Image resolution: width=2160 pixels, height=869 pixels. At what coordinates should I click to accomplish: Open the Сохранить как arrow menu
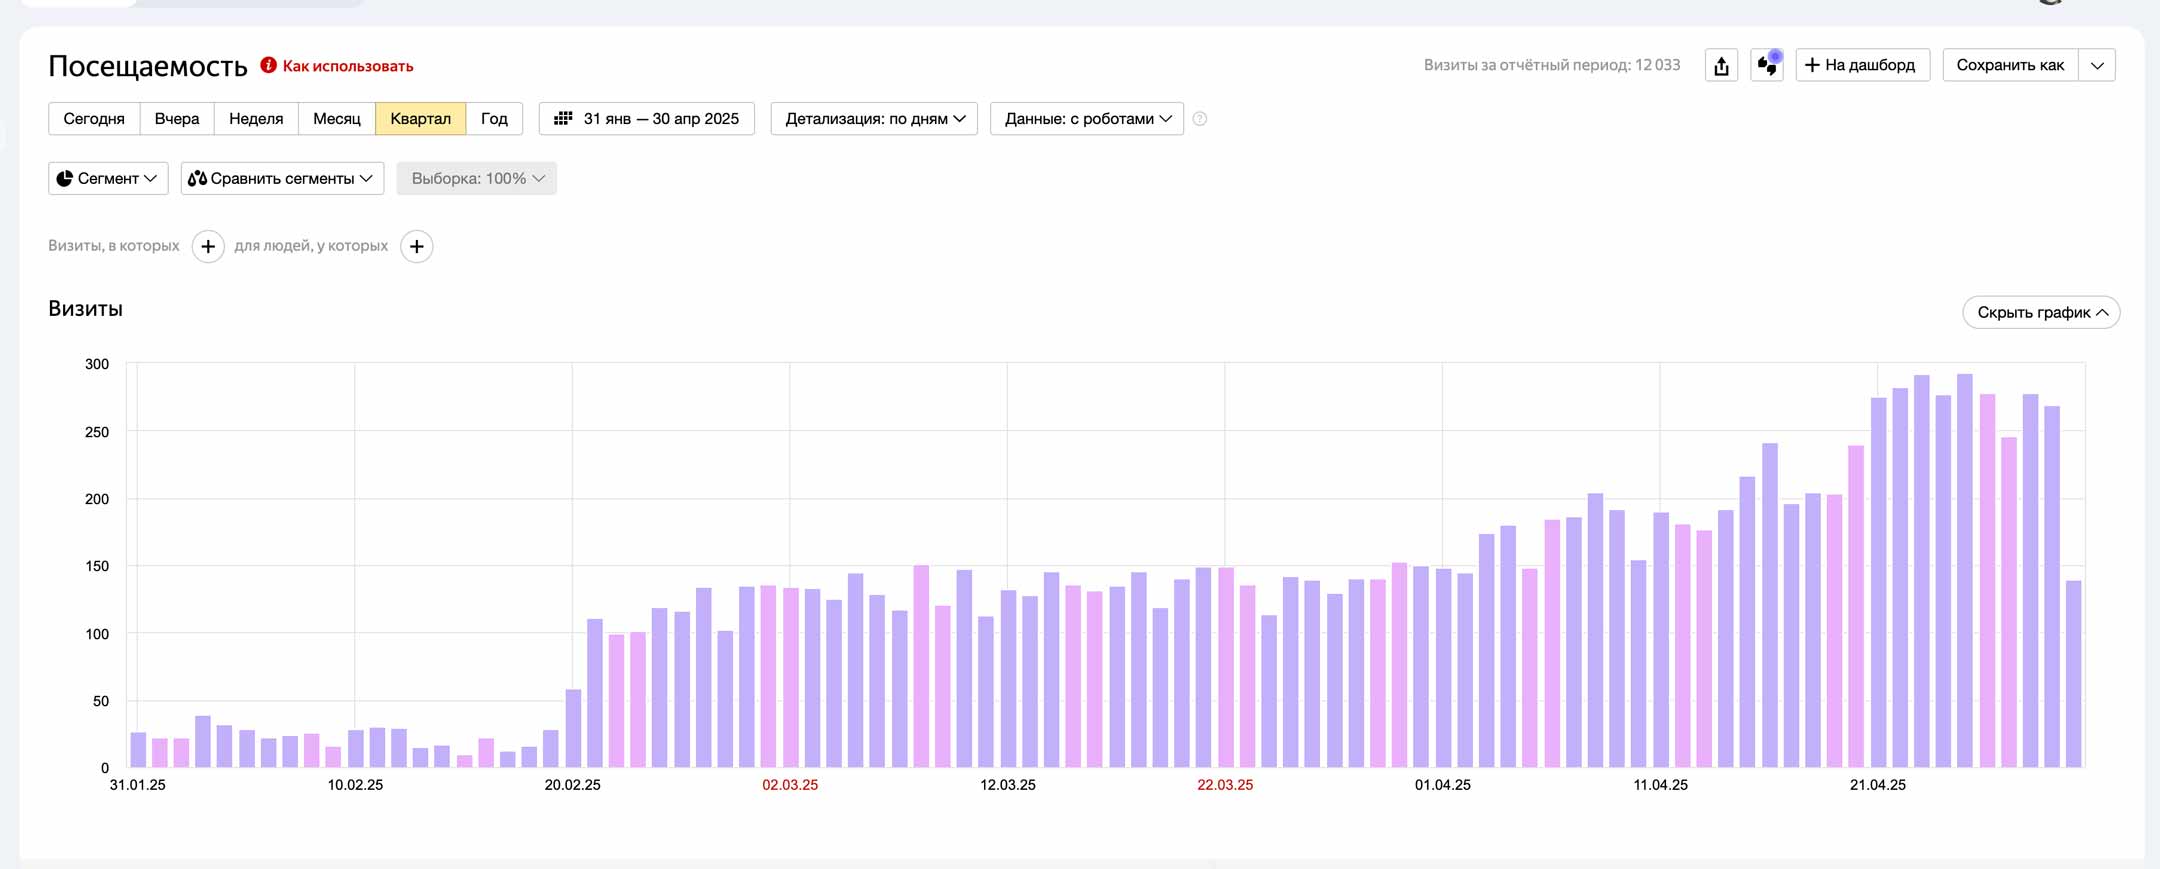coord(2097,66)
